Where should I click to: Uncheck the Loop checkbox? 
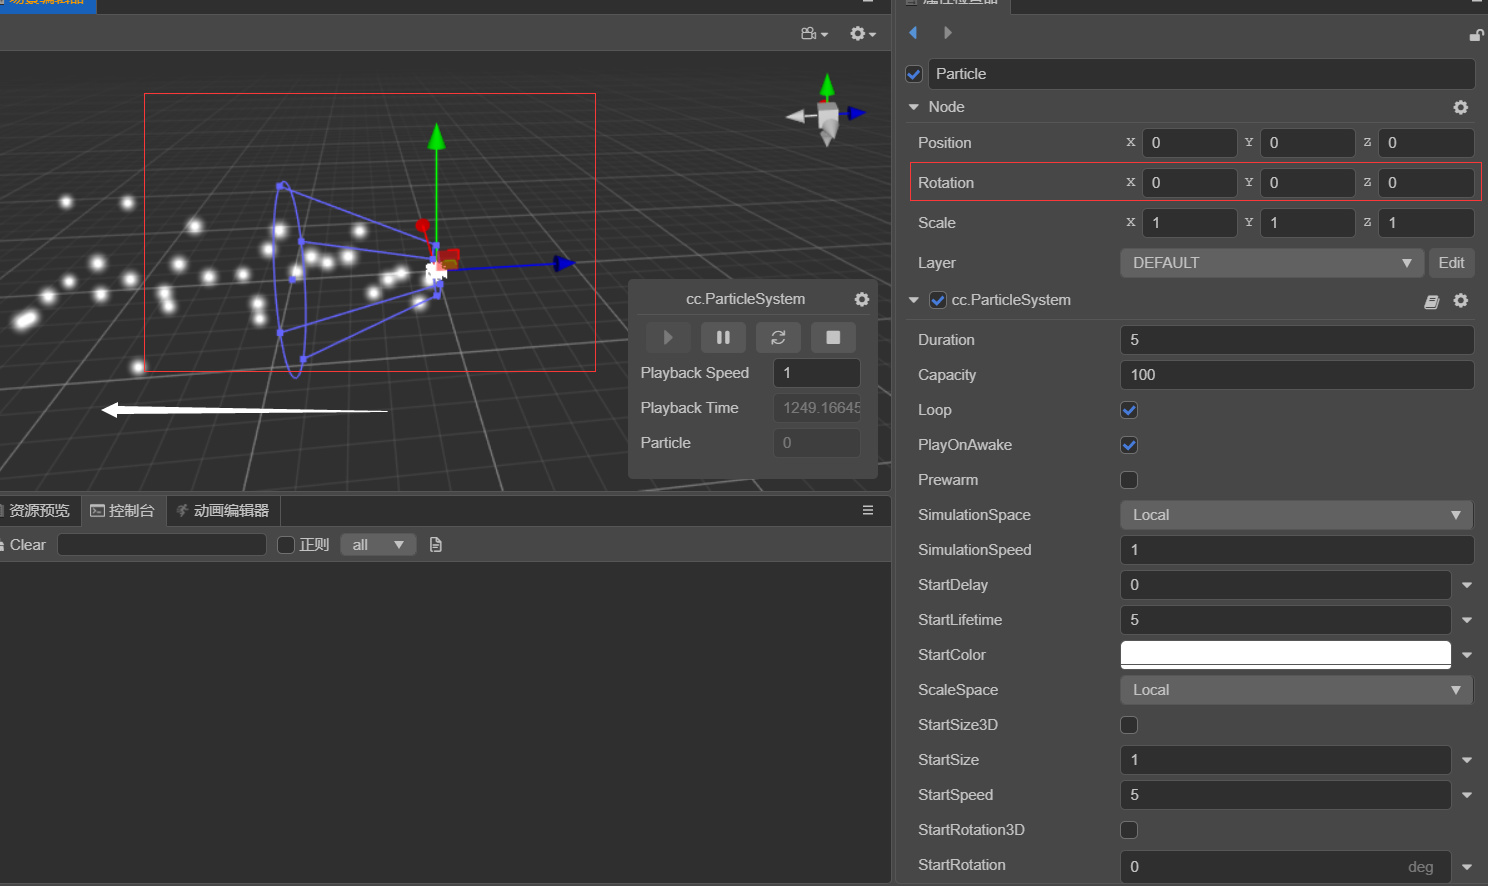[1129, 410]
